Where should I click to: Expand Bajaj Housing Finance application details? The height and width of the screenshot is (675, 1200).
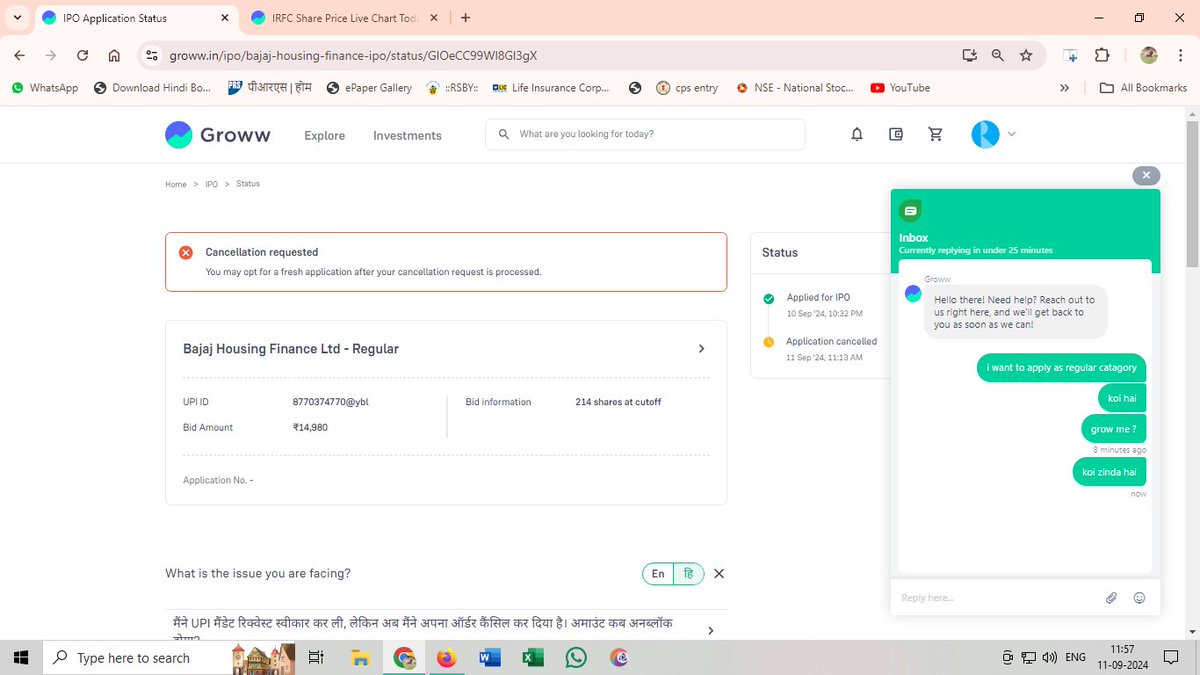[701, 349]
